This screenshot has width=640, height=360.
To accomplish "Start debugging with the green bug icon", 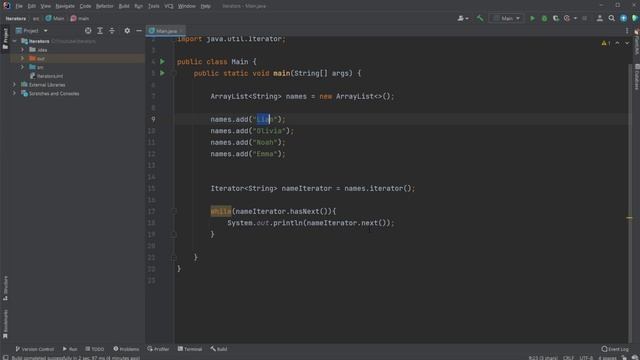I will (544, 18).
